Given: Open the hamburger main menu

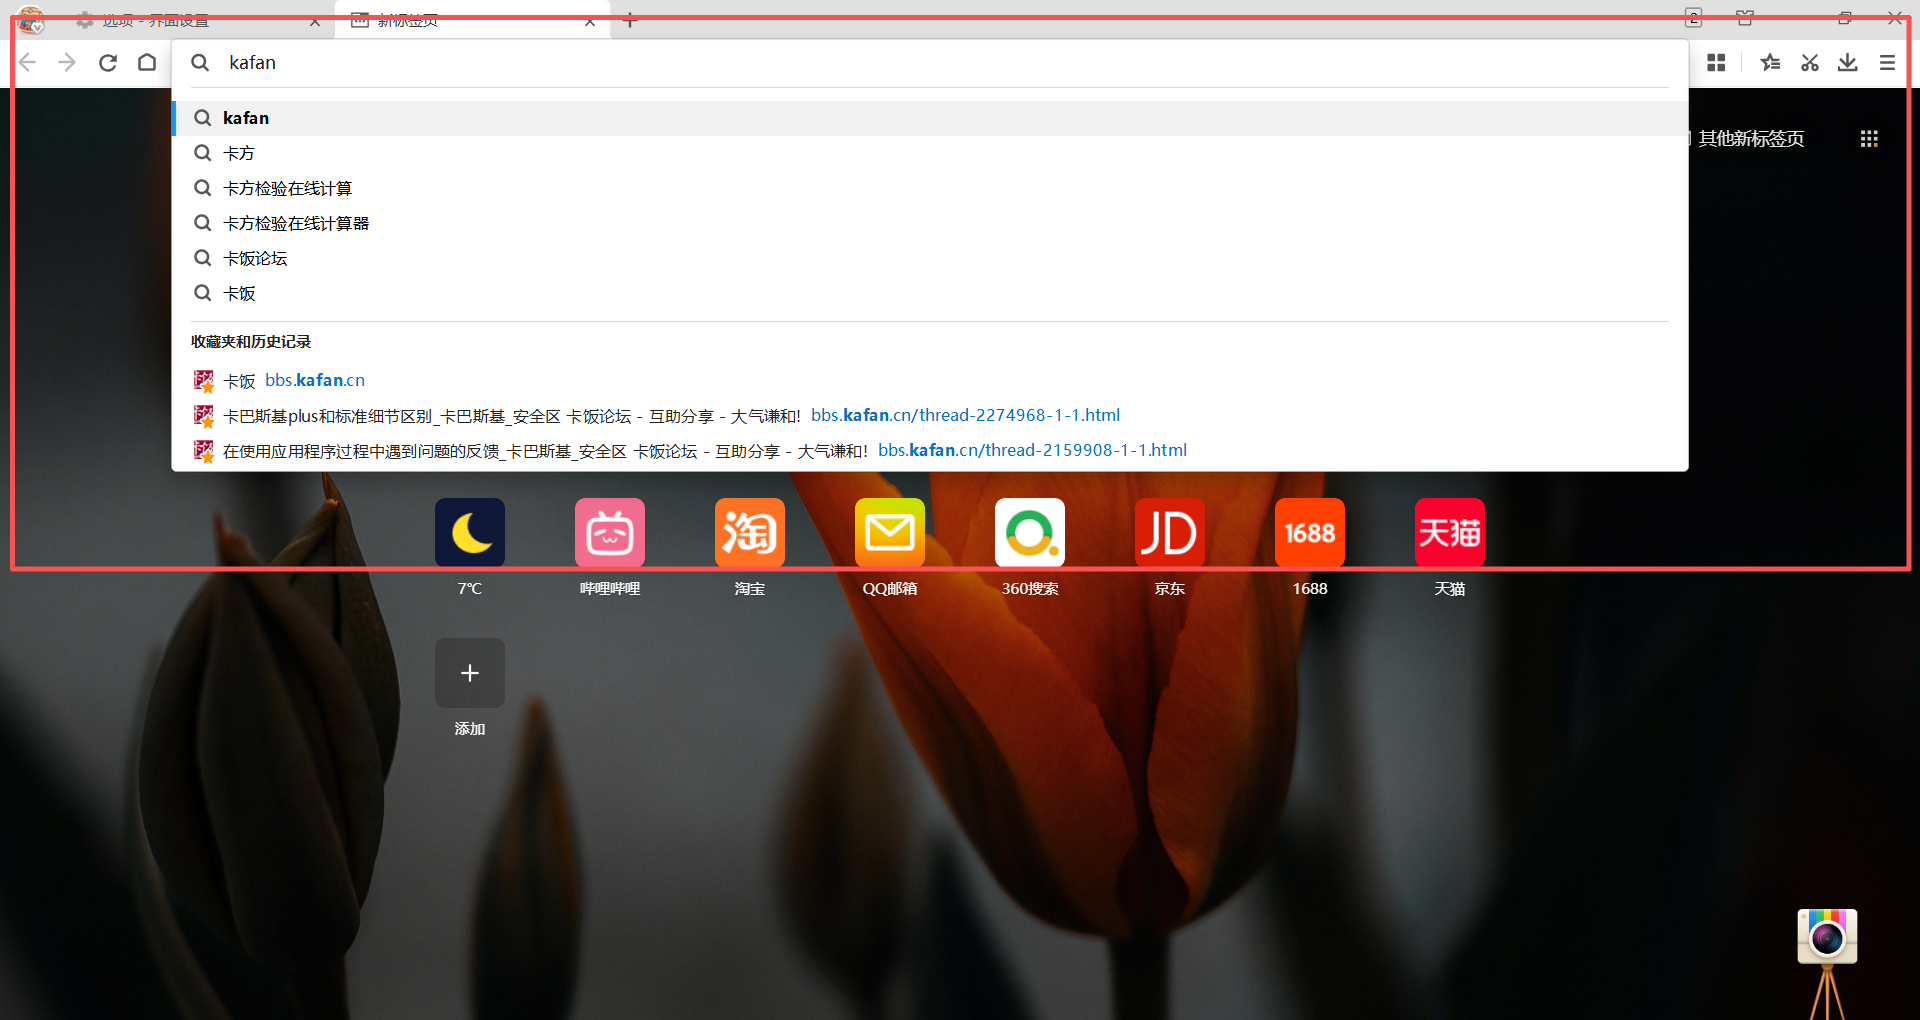Looking at the screenshot, I should tap(1887, 63).
